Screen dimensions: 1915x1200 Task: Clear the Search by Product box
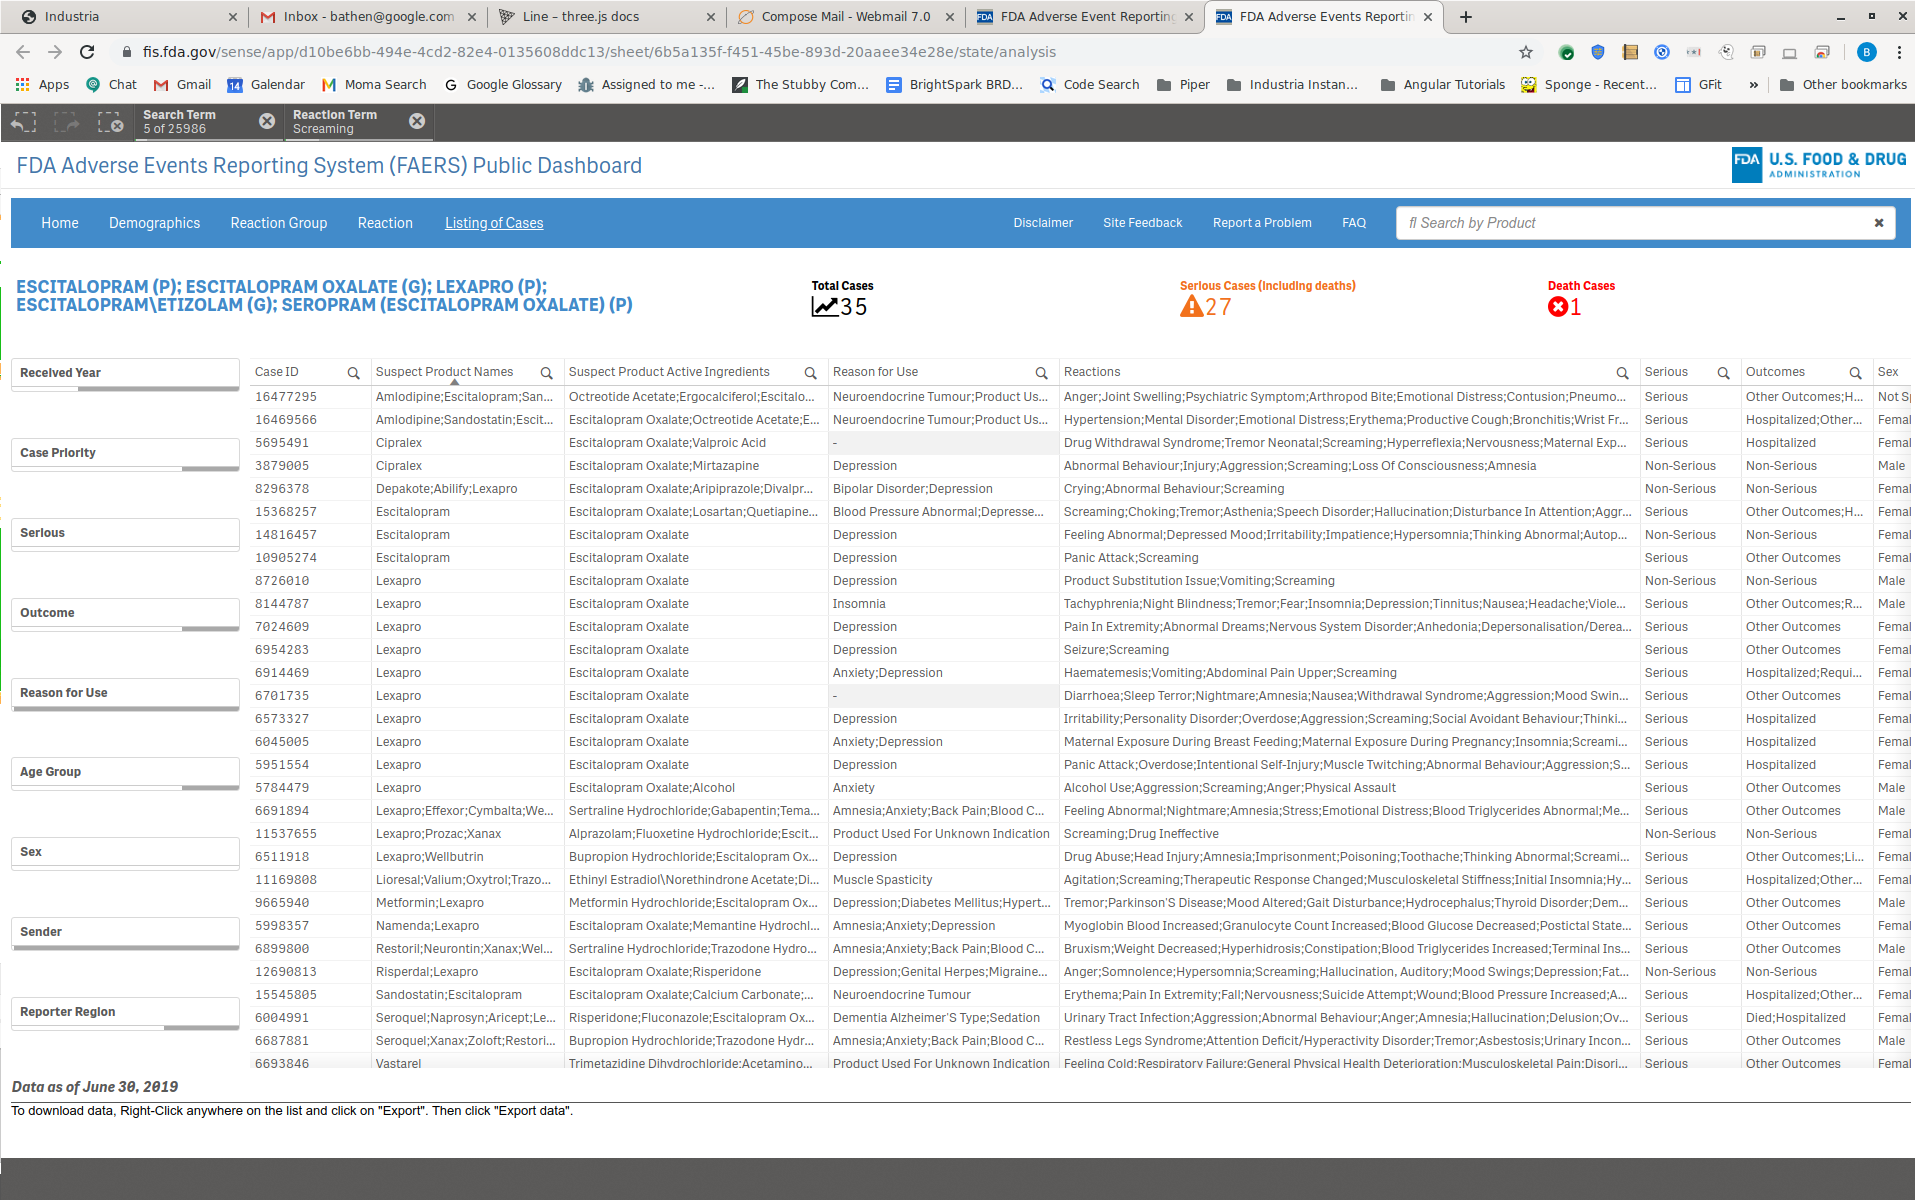[x=1878, y=223]
